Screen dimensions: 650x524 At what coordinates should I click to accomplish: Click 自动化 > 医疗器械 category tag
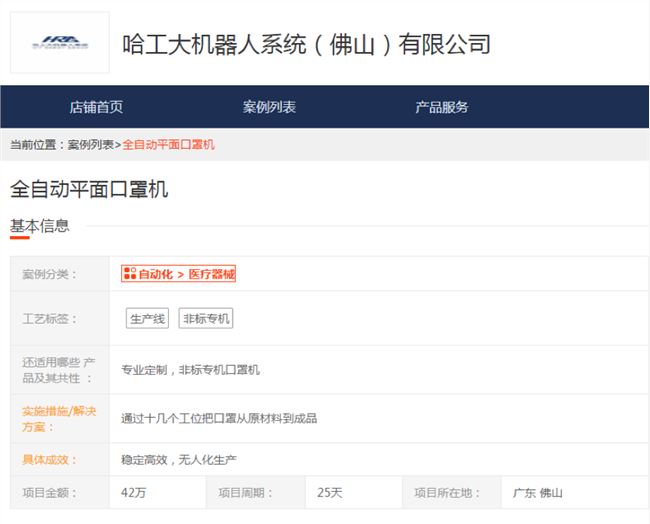click(178, 274)
